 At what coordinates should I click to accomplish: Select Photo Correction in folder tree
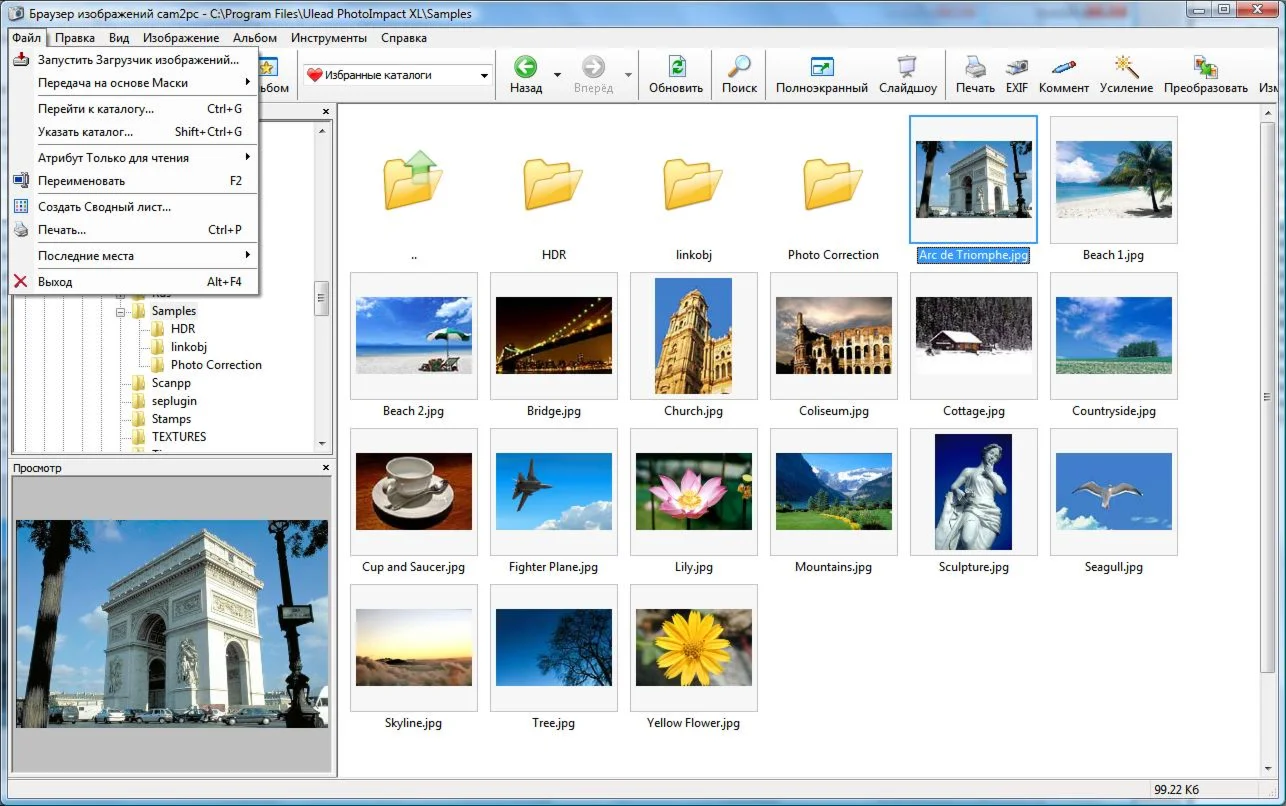pyautogui.click(x=216, y=365)
